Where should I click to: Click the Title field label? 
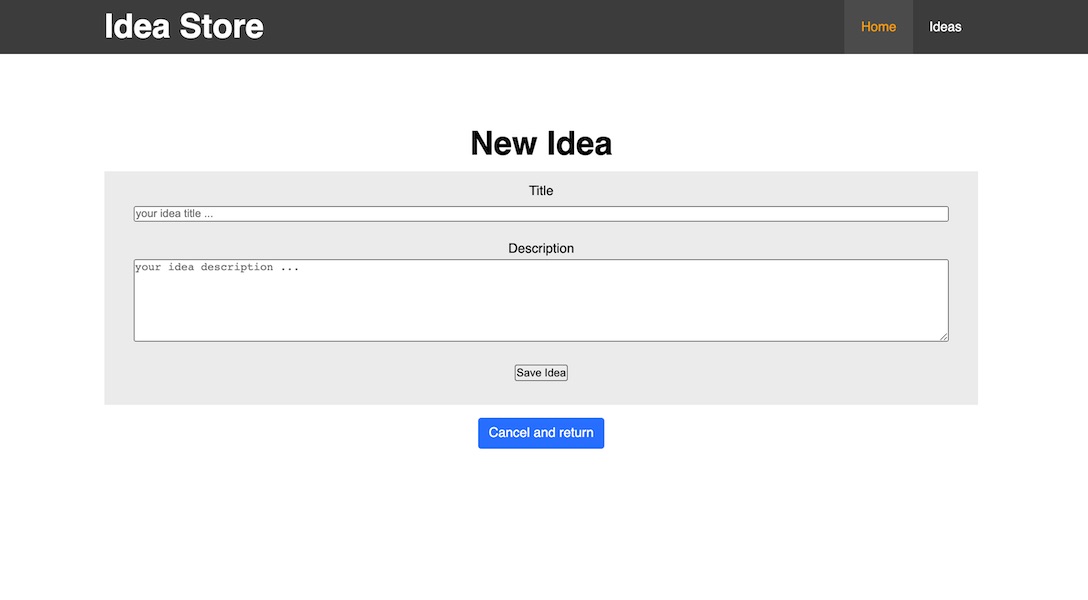pos(540,190)
